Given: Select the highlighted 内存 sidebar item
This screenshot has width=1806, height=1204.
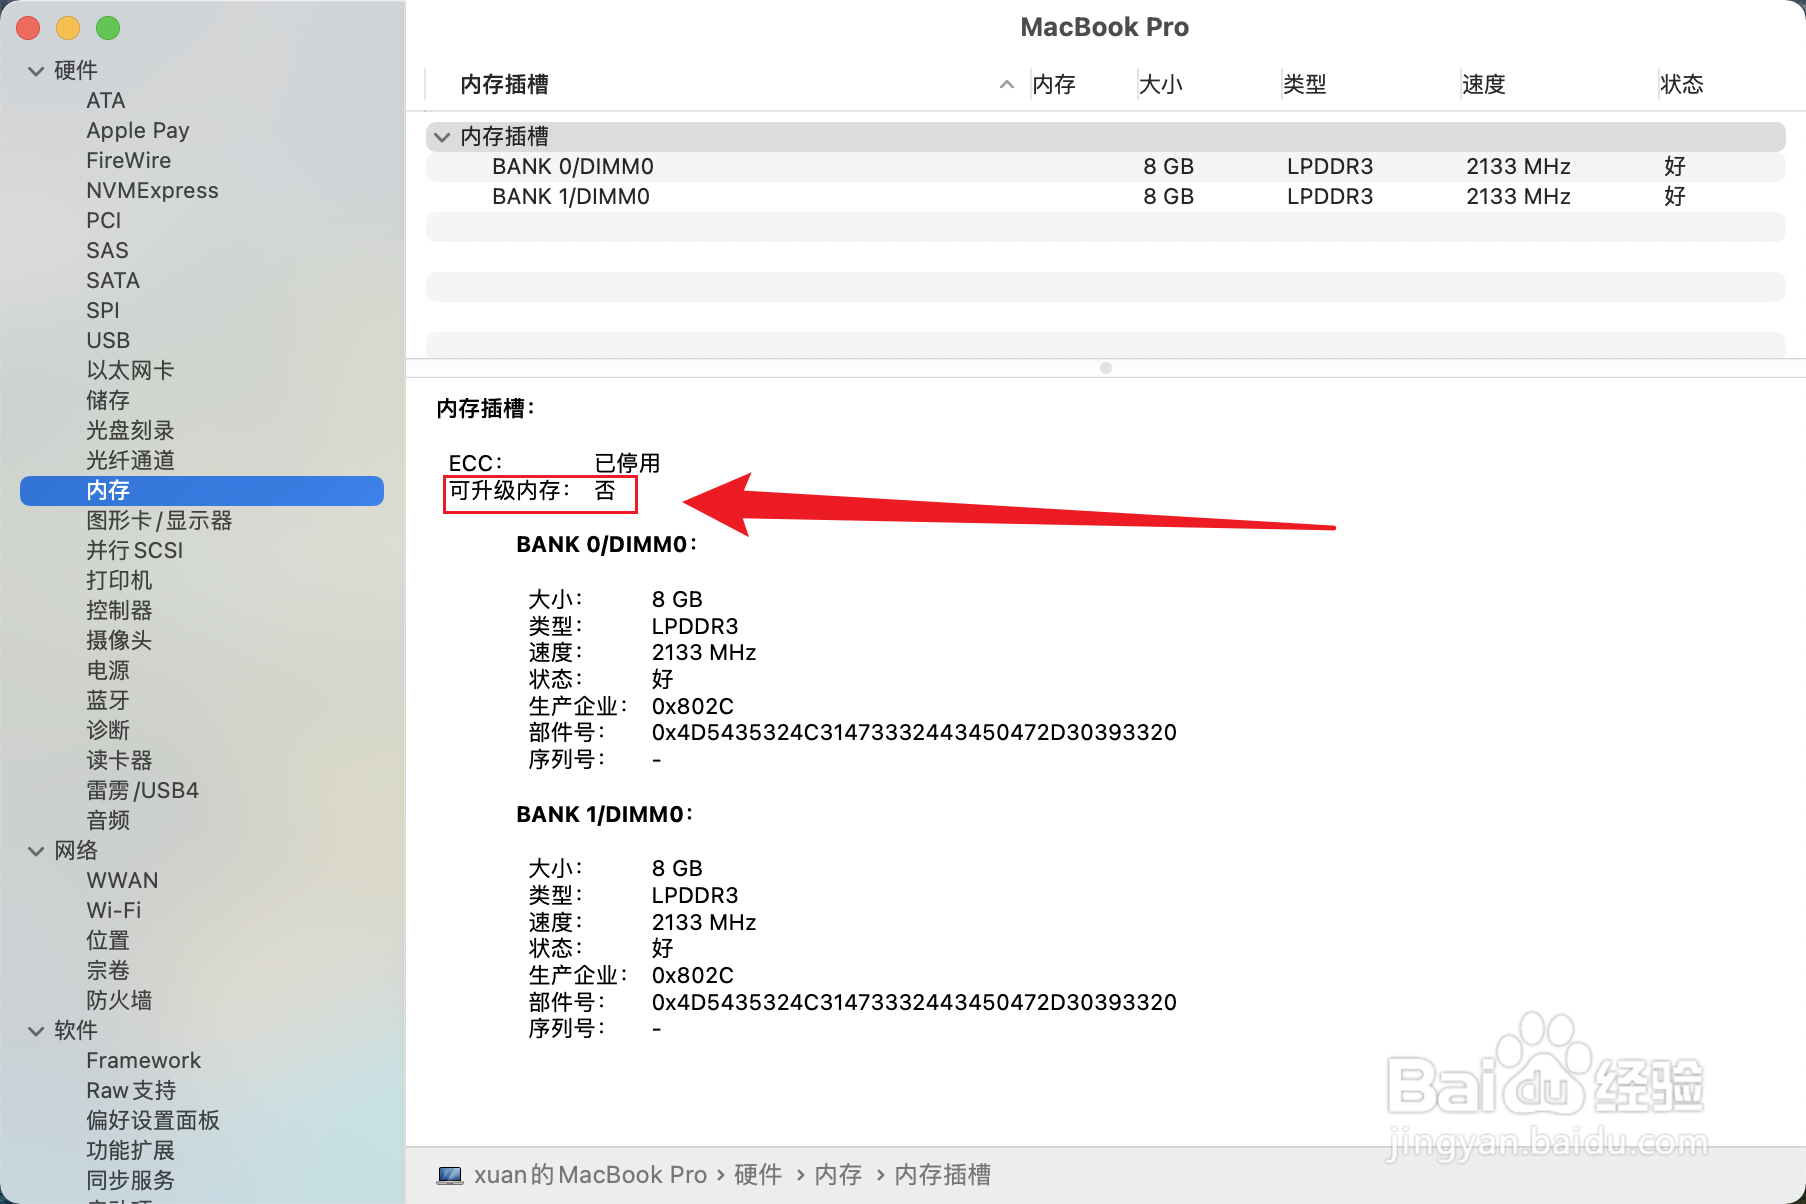Looking at the screenshot, I should [202, 491].
